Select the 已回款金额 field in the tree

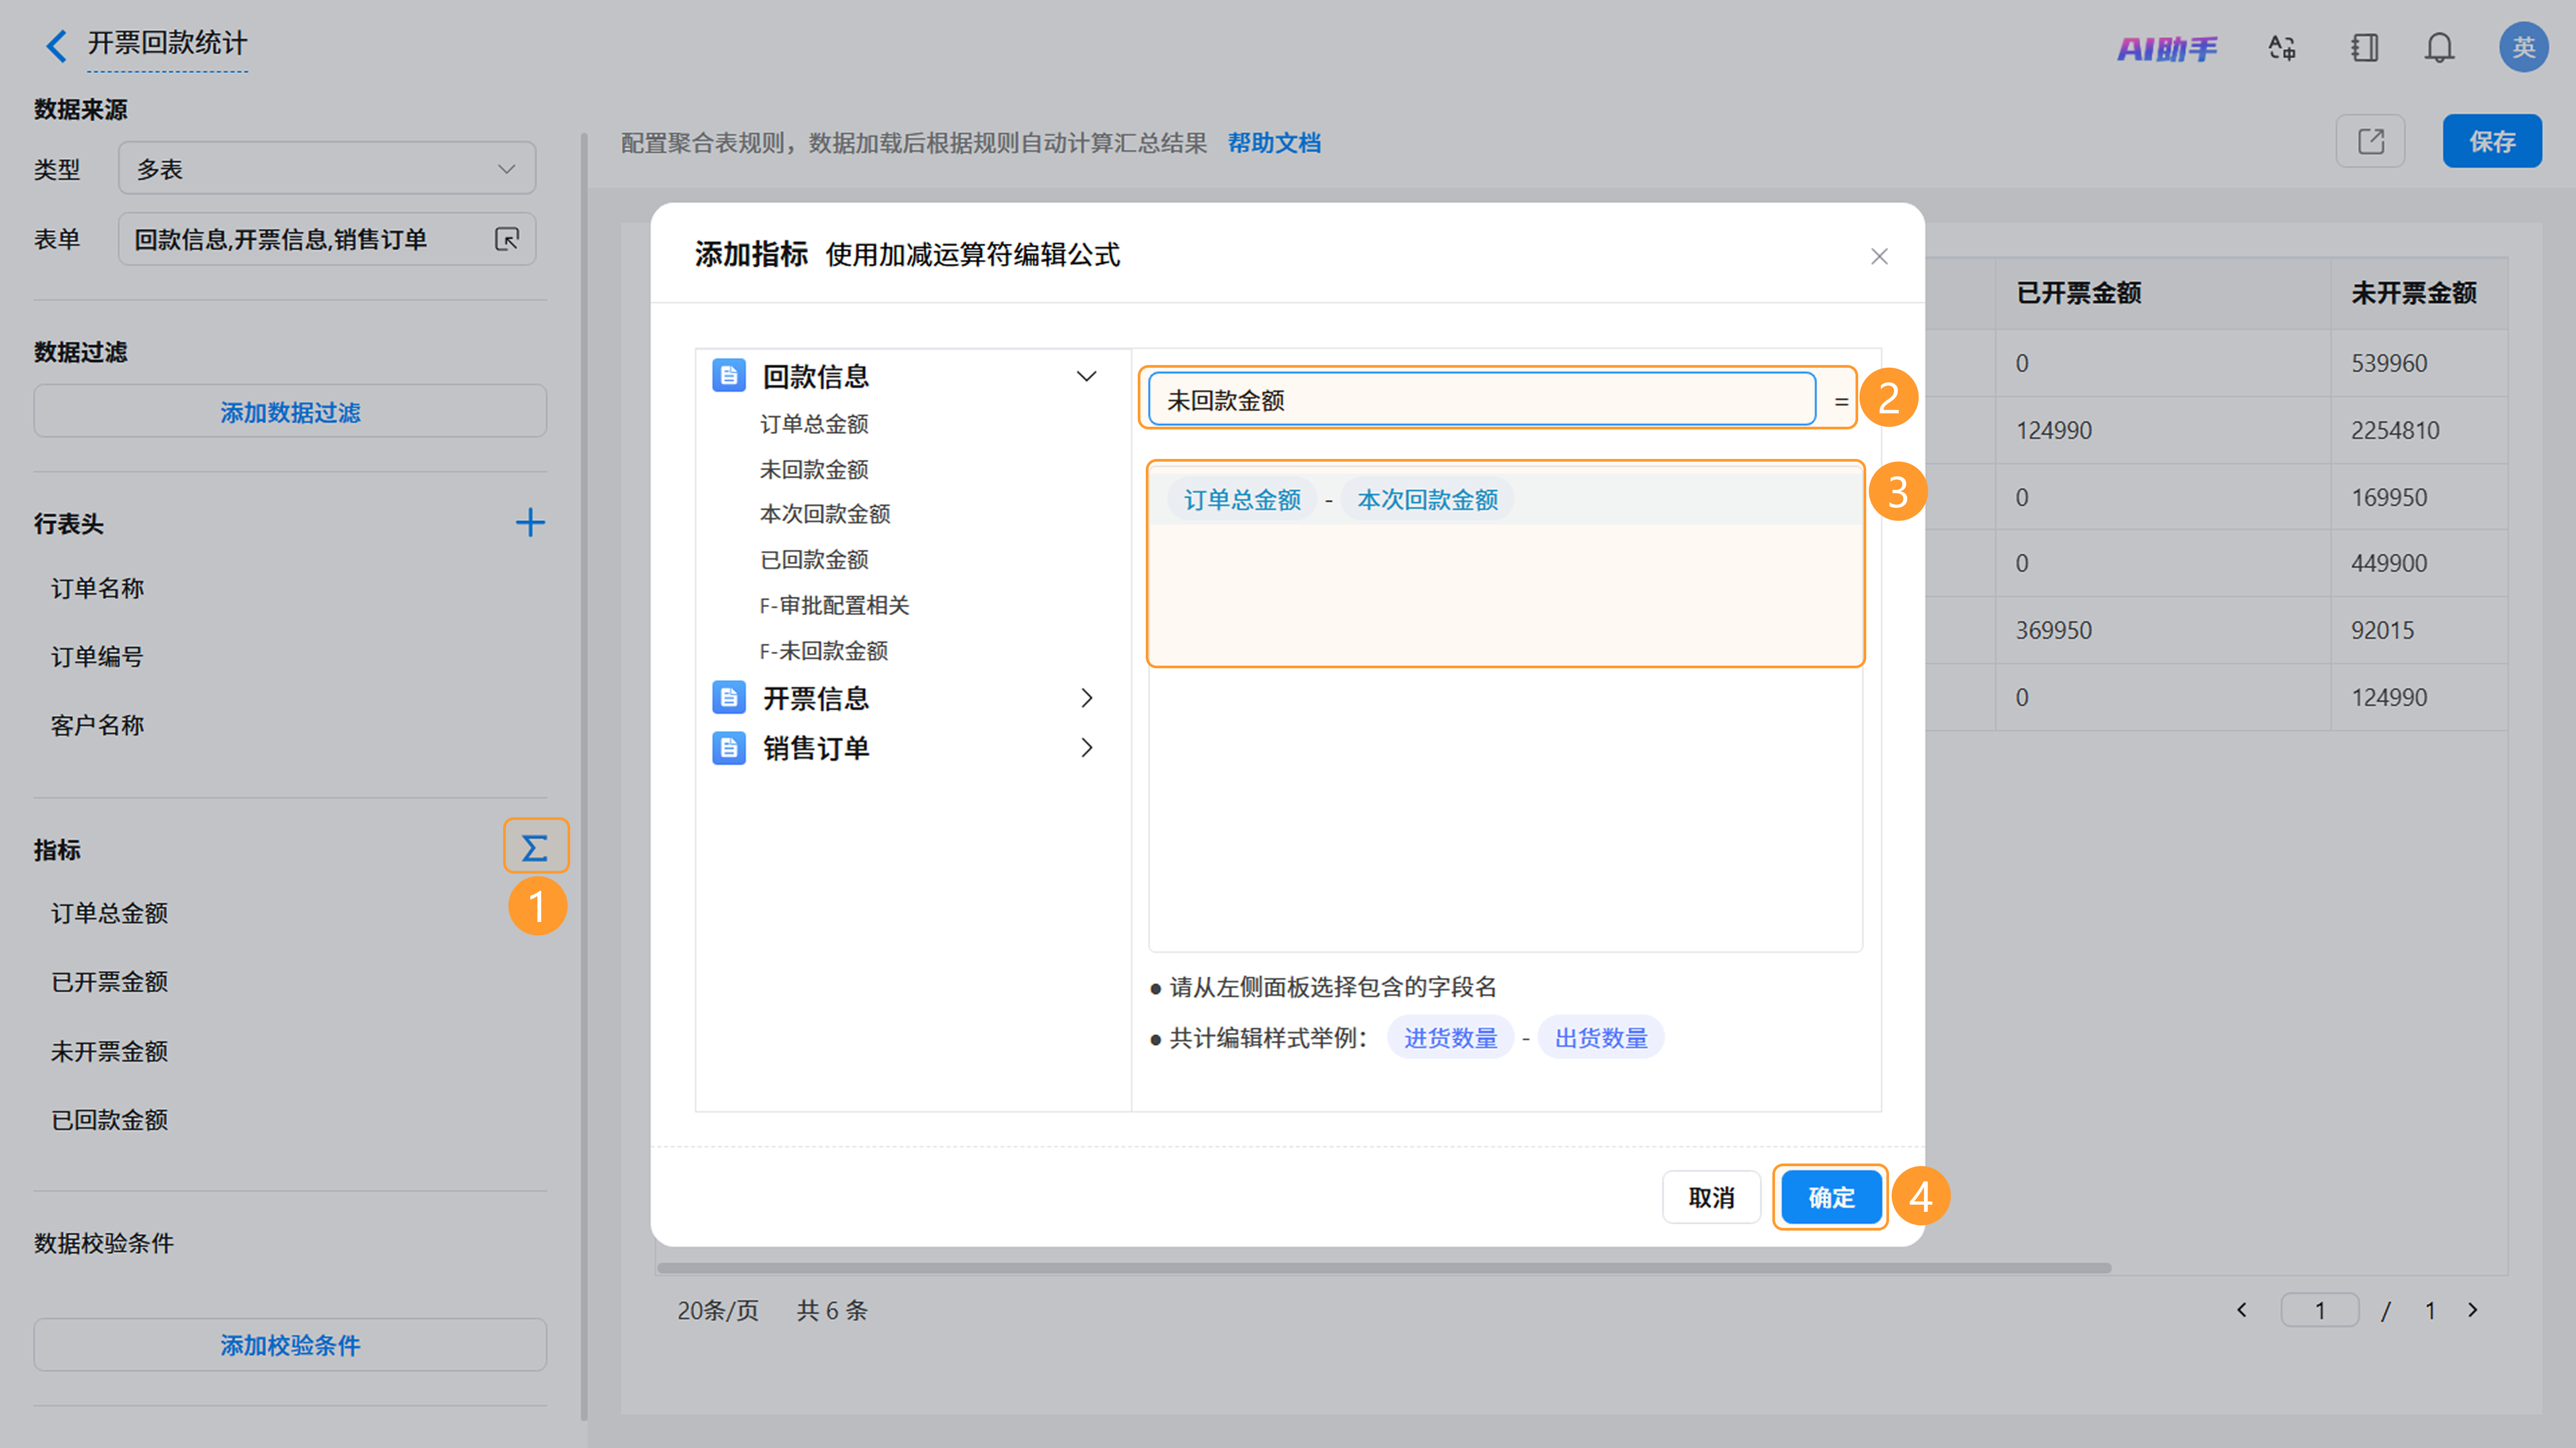point(814,559)
